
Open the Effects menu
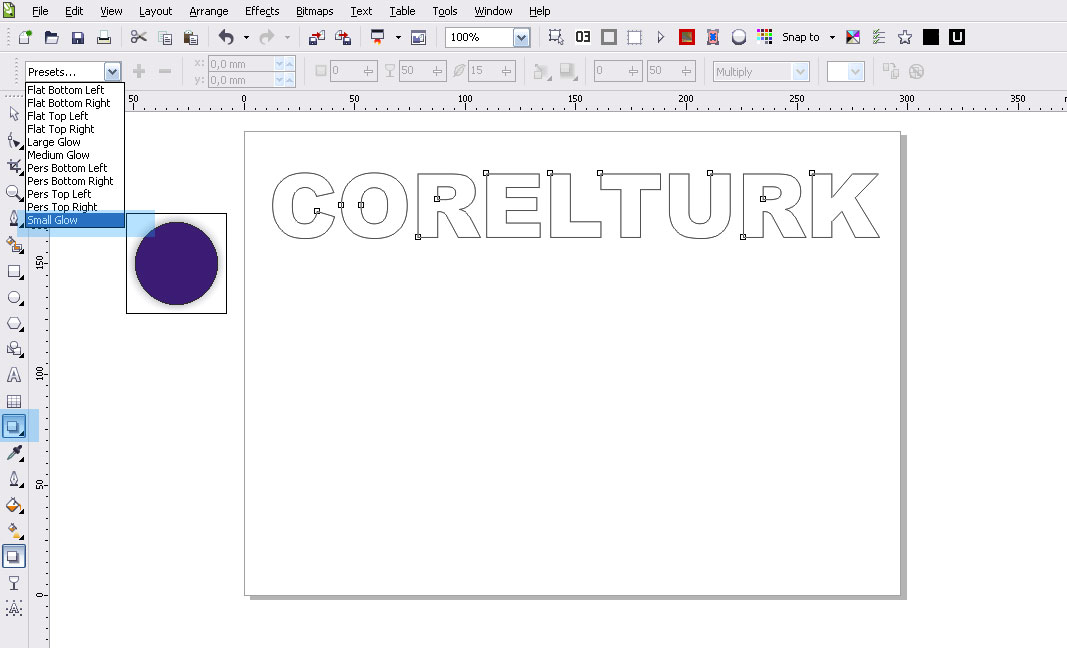pos(261,11)
